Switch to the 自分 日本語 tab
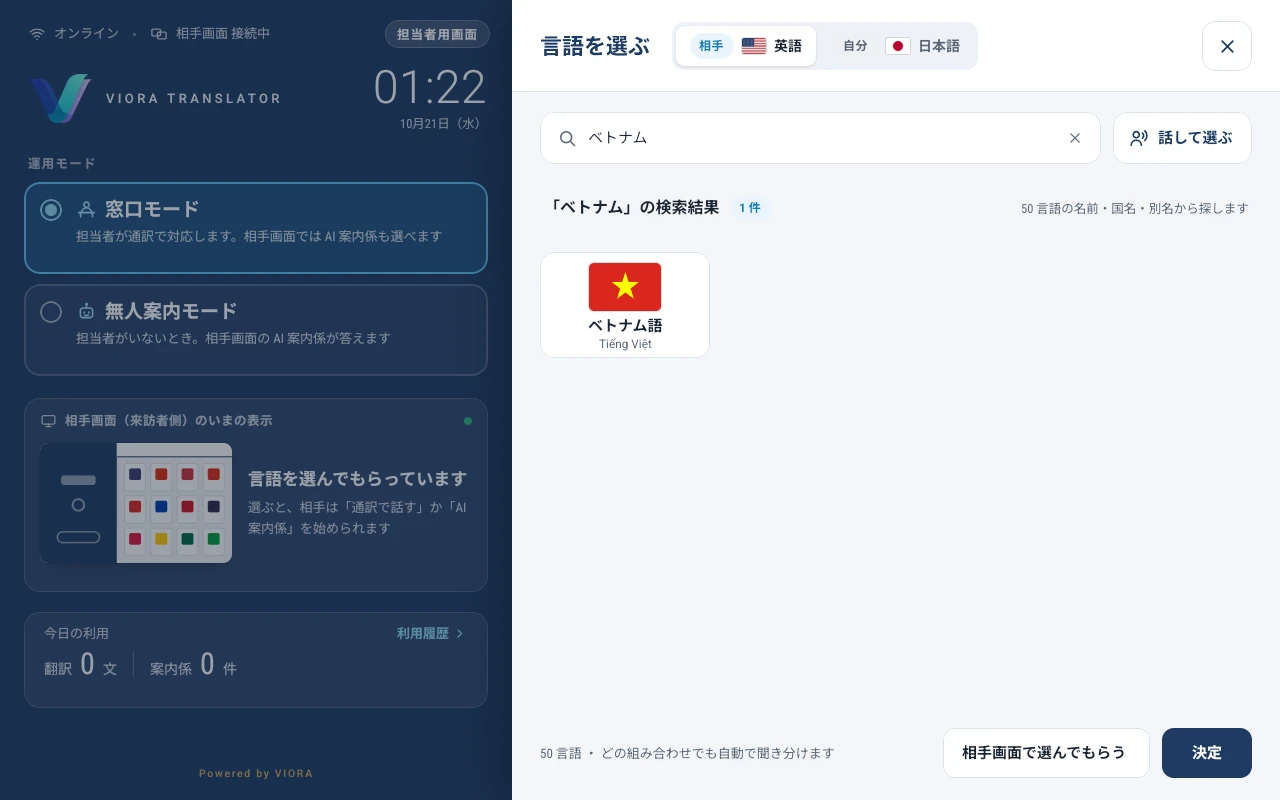The image size is (1280, 800). [900, 46]
